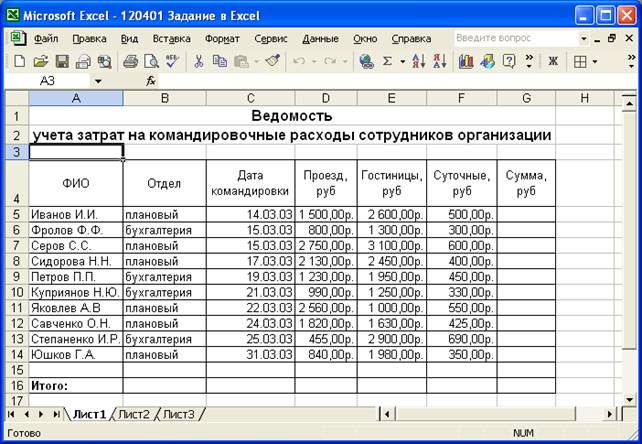Switch to the Лист2 sheet tab
642x444 pixels.
tap(134, 415)
